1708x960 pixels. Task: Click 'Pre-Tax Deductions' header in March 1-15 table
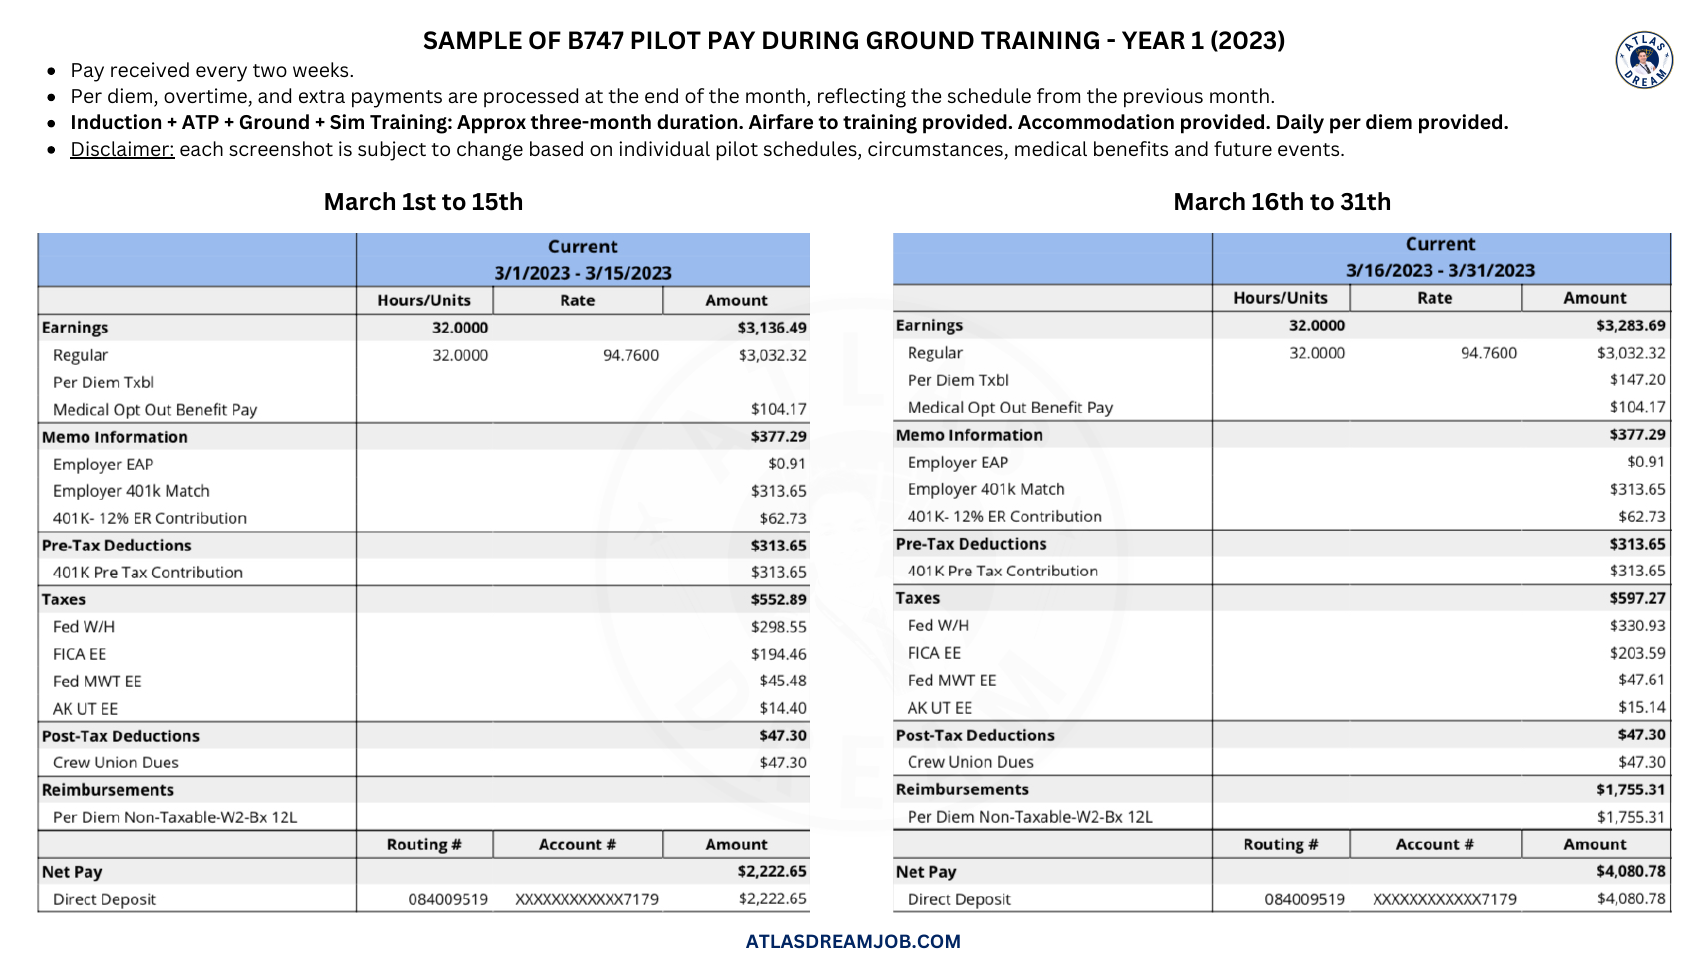click(116, 545)
